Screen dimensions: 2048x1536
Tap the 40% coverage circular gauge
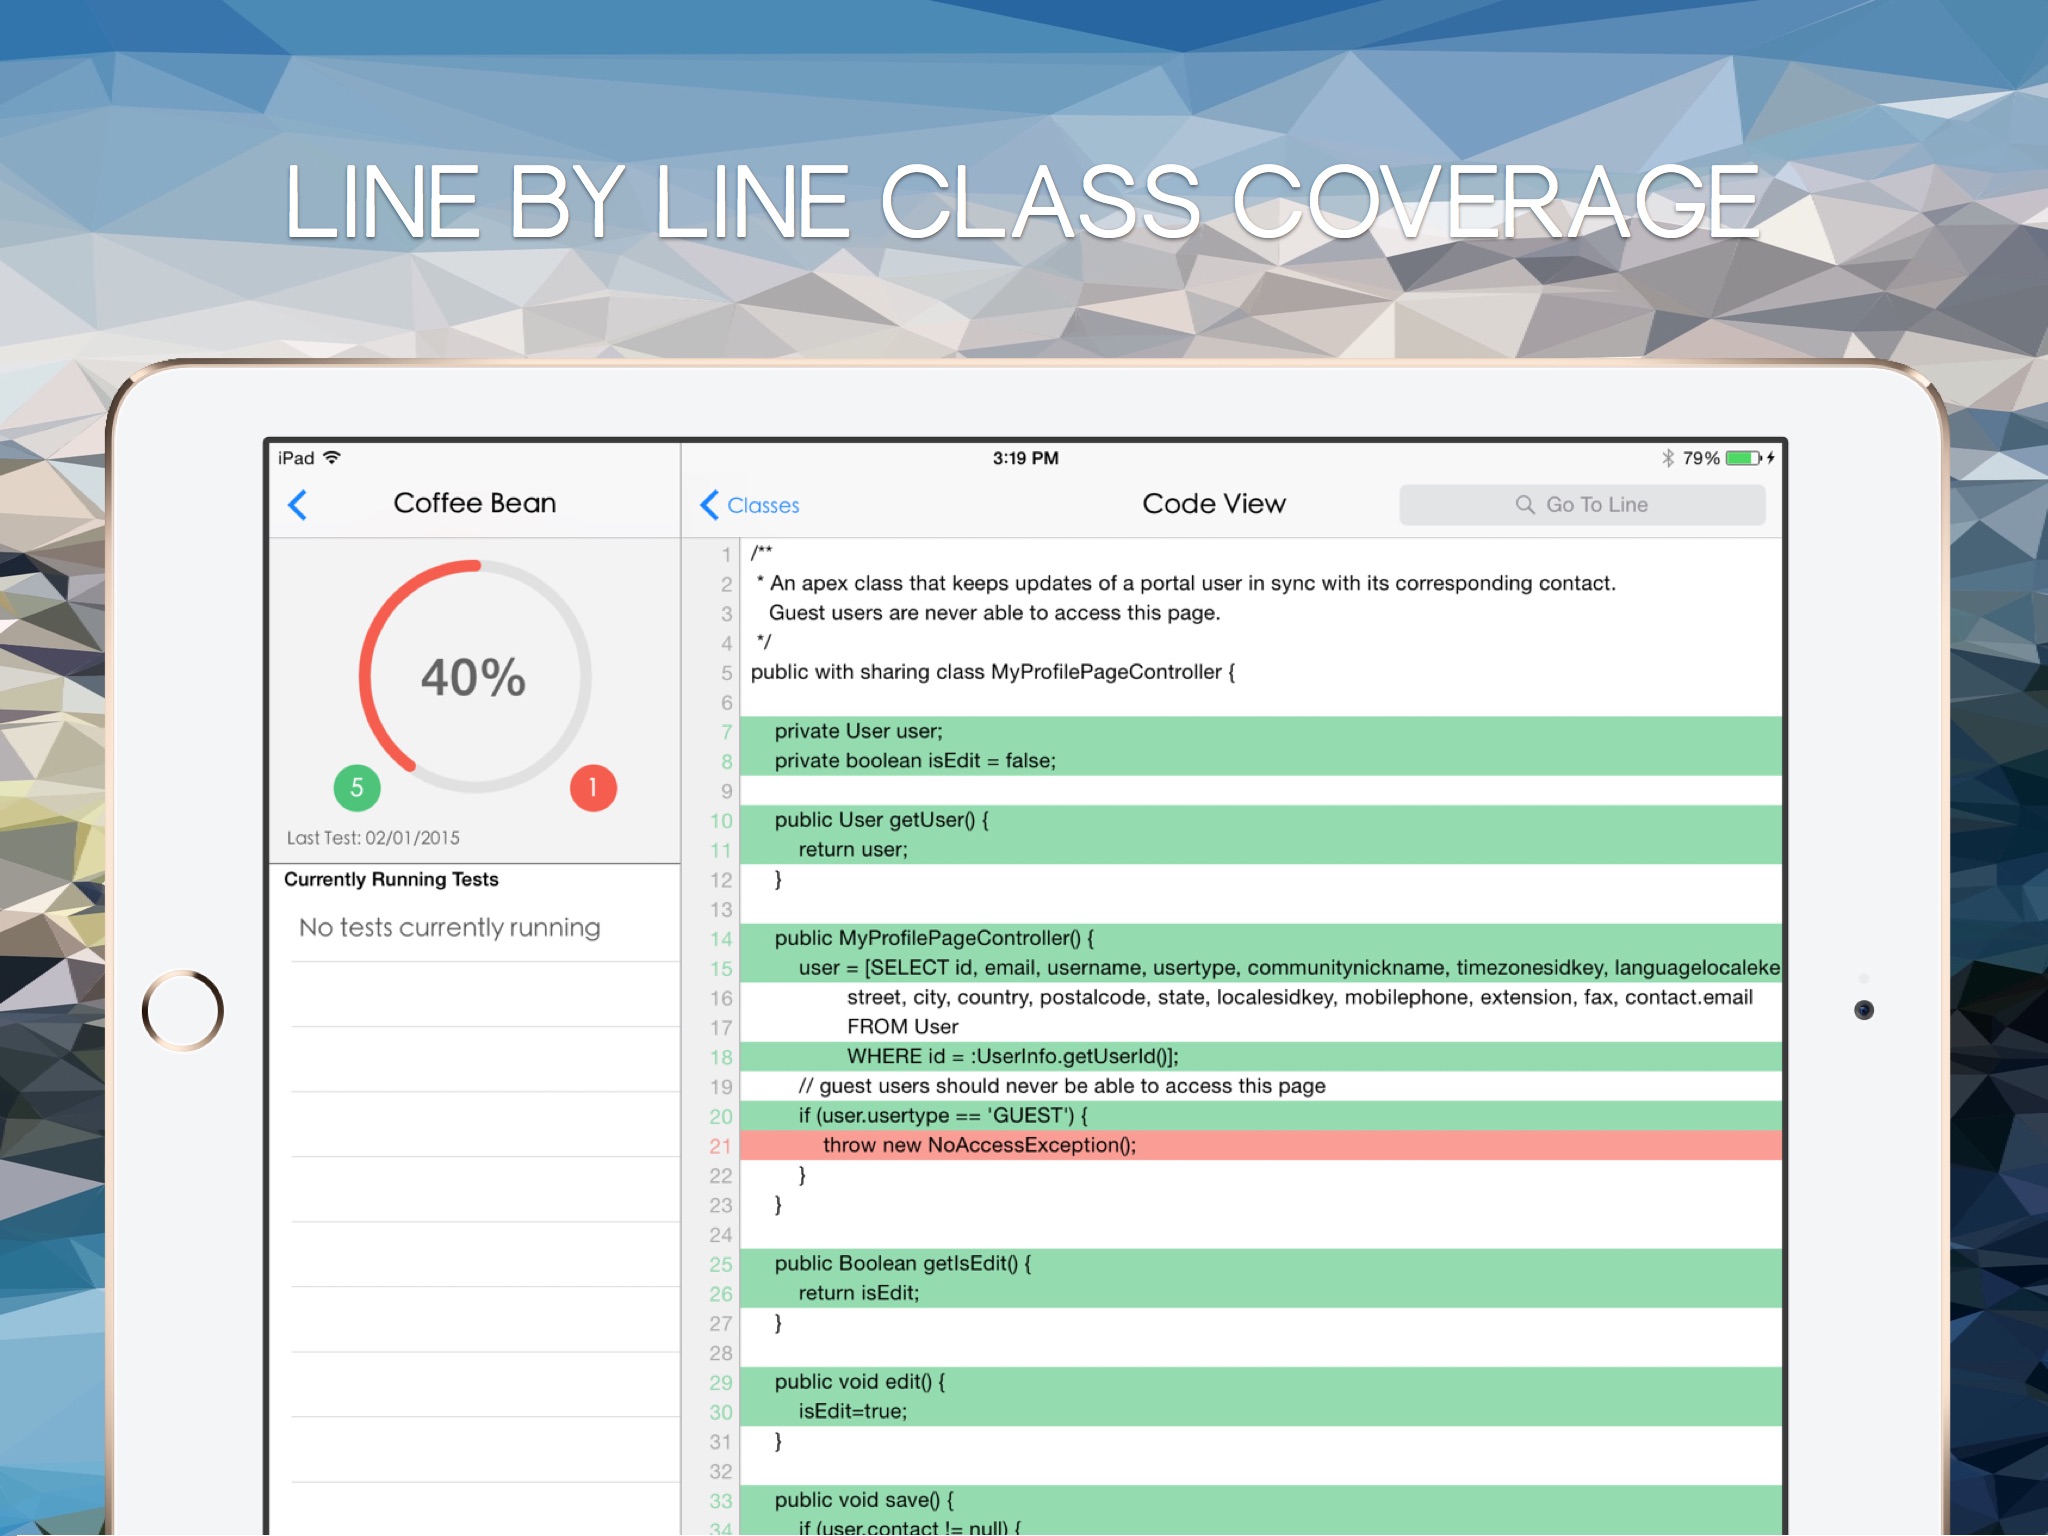click(x=474, y=677)
